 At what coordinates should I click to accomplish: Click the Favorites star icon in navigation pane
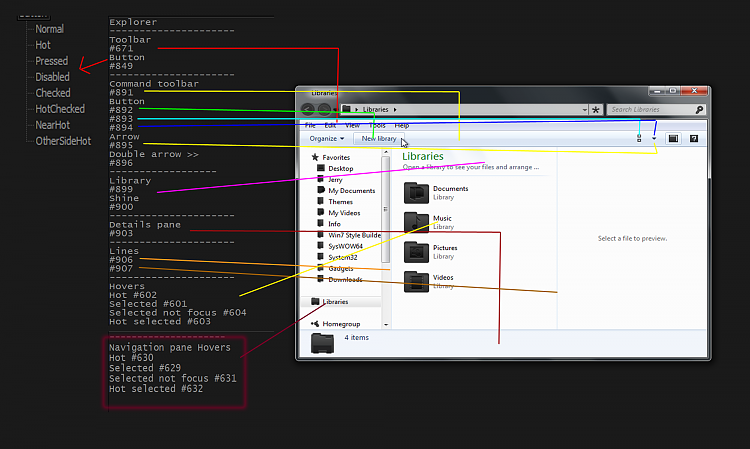(x=315, y=157)
